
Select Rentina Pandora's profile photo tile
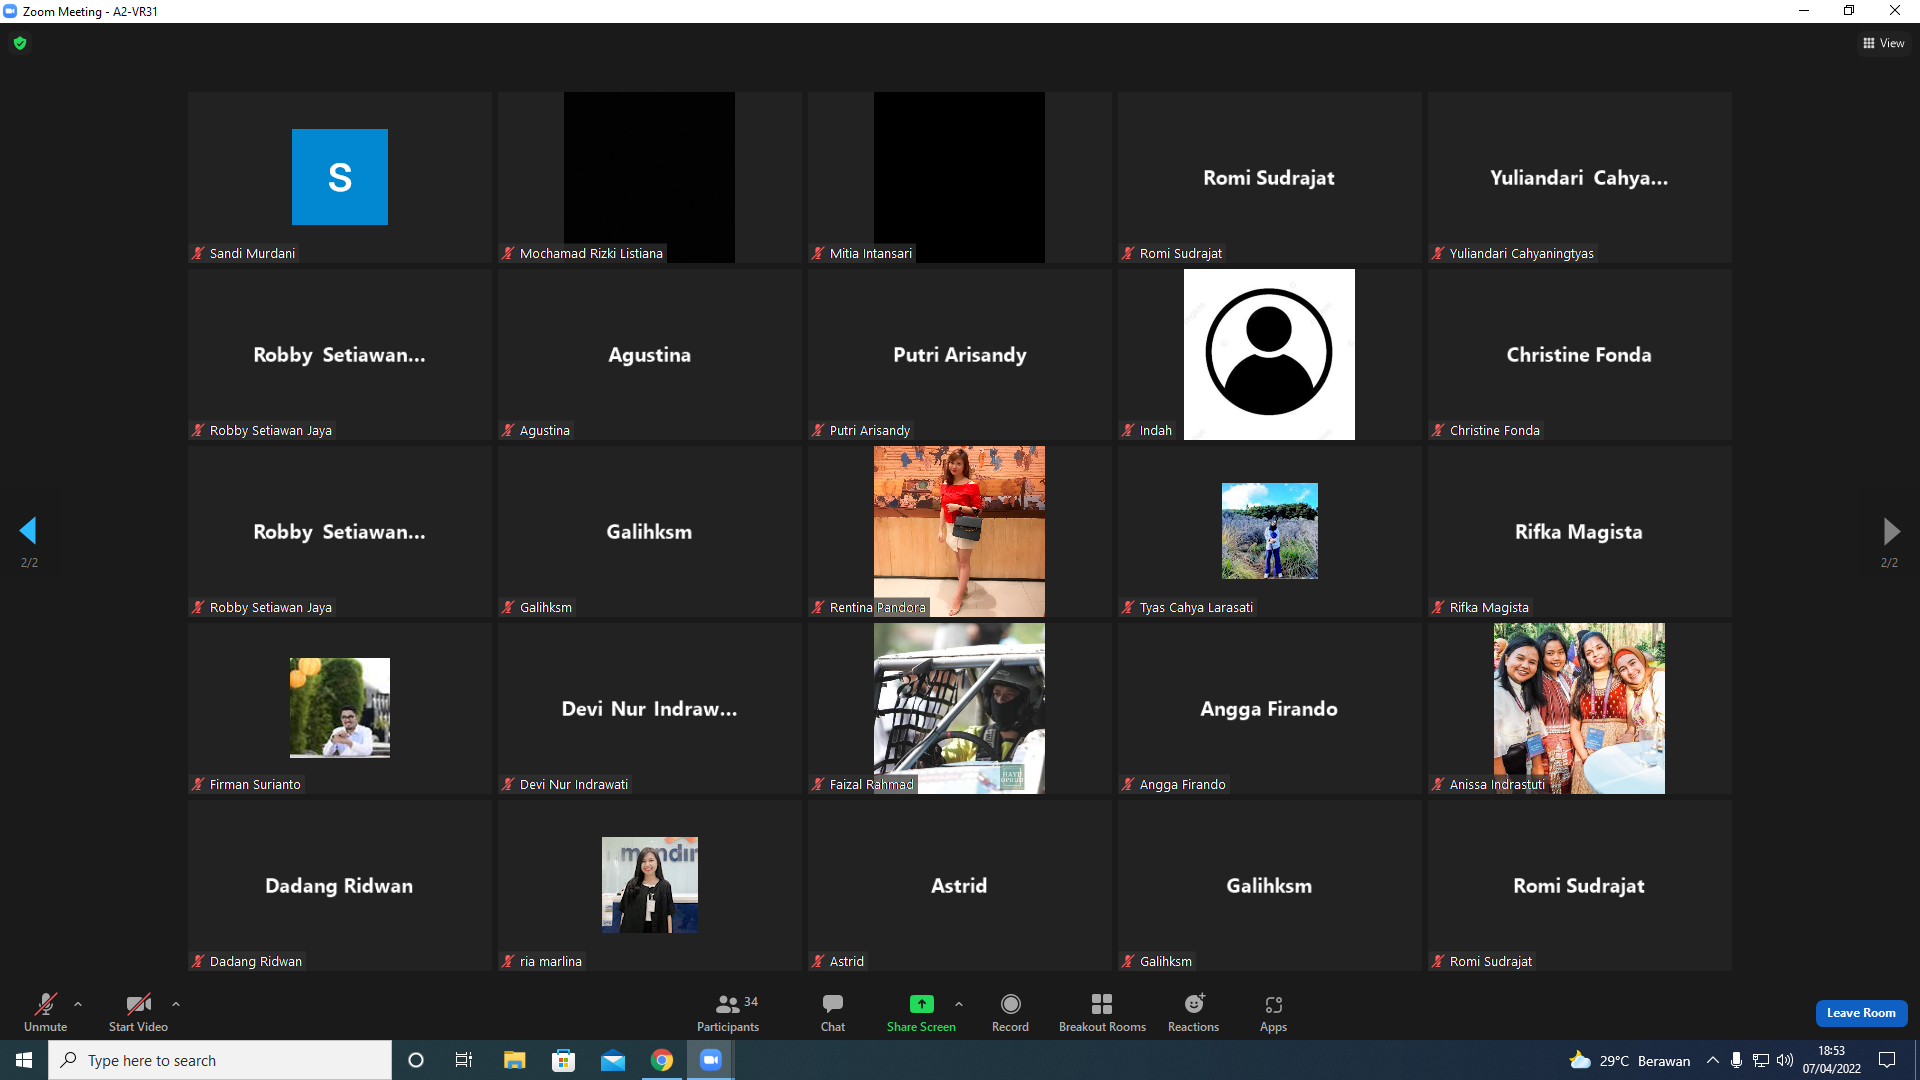(960, 531)
